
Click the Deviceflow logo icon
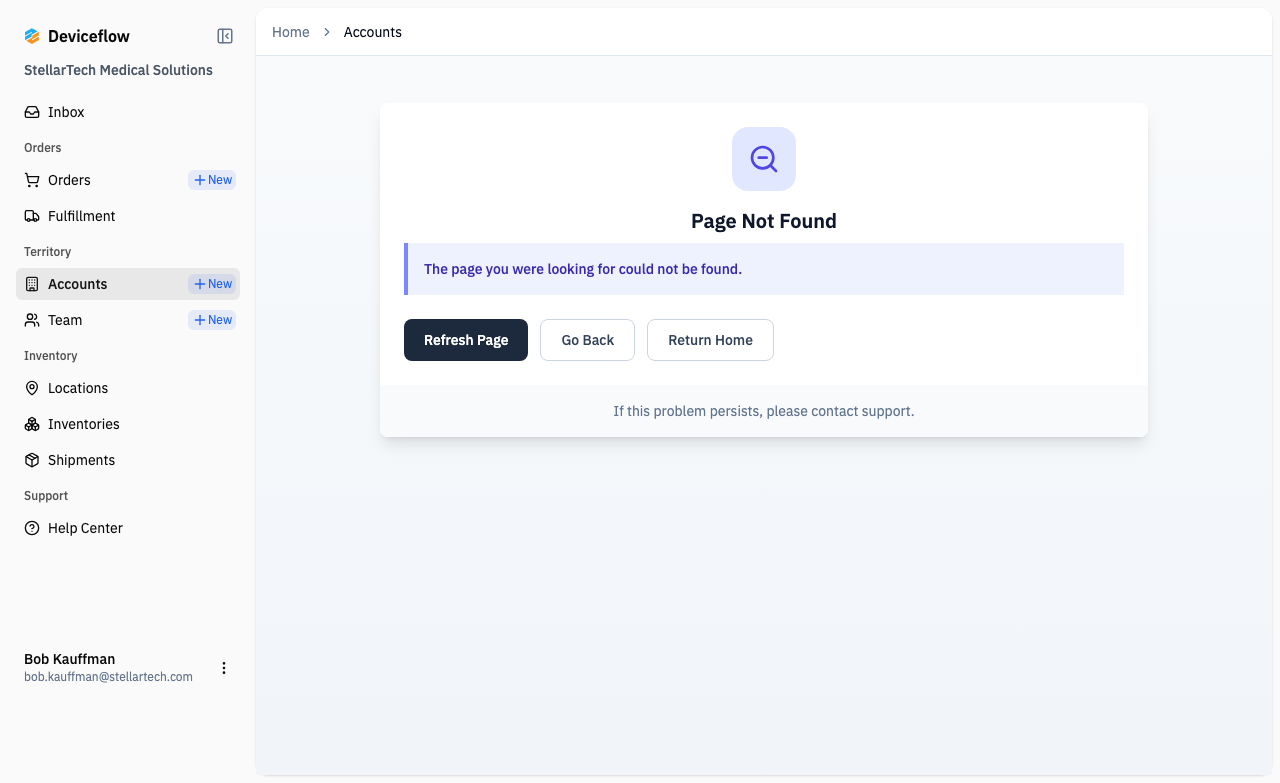point(32,36)
